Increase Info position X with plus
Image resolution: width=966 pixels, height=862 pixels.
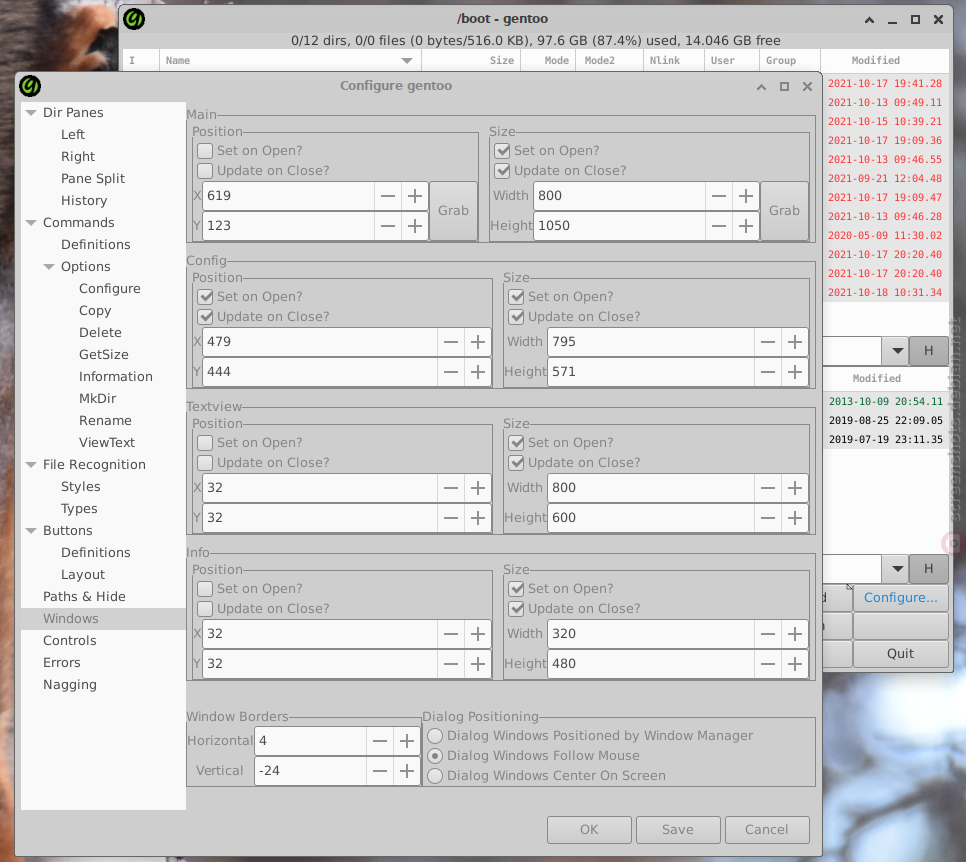pyautogui.click(x=477, y=634)
